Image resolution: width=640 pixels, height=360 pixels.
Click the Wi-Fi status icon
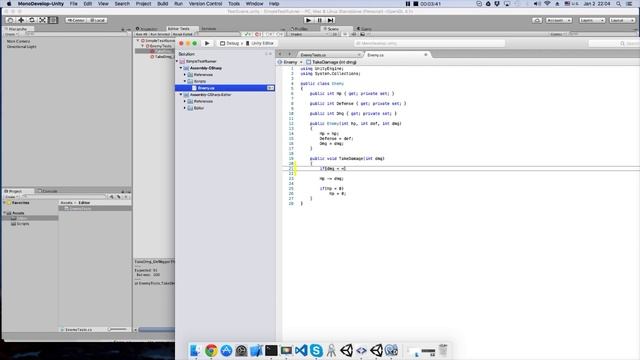coord(547,4)
